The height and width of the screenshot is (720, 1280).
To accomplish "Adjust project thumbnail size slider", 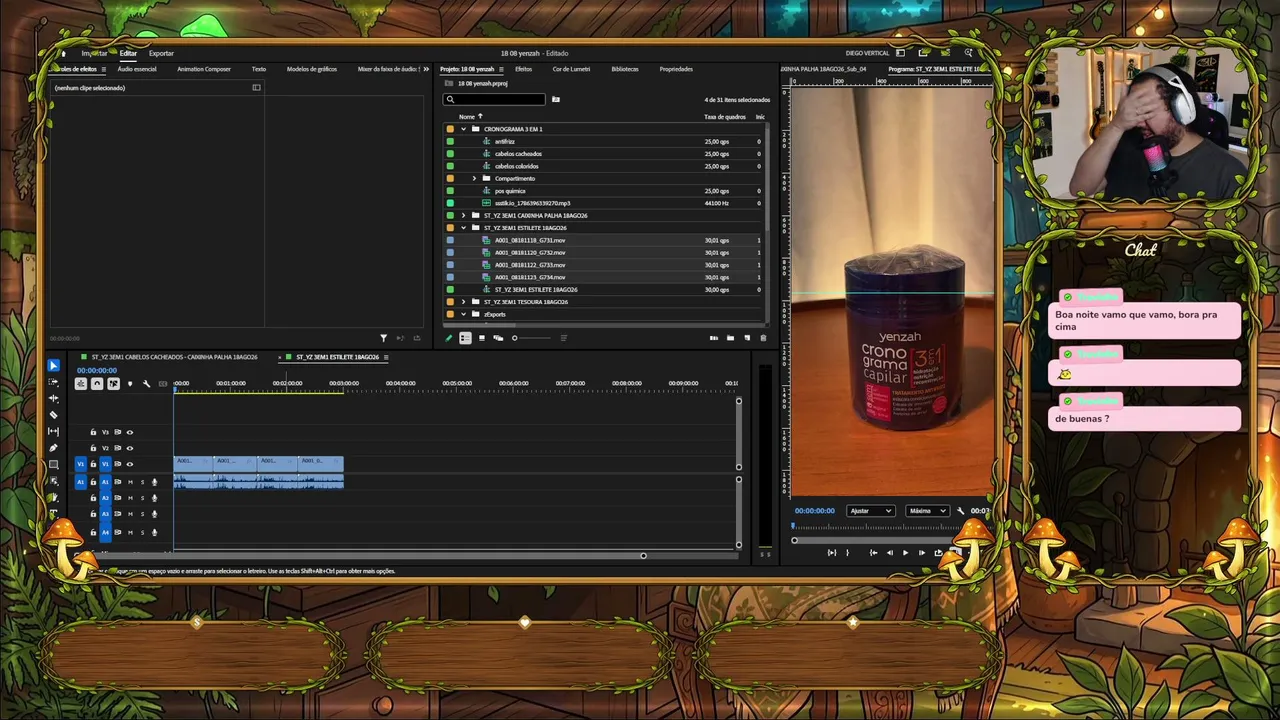I will point(530,338).
